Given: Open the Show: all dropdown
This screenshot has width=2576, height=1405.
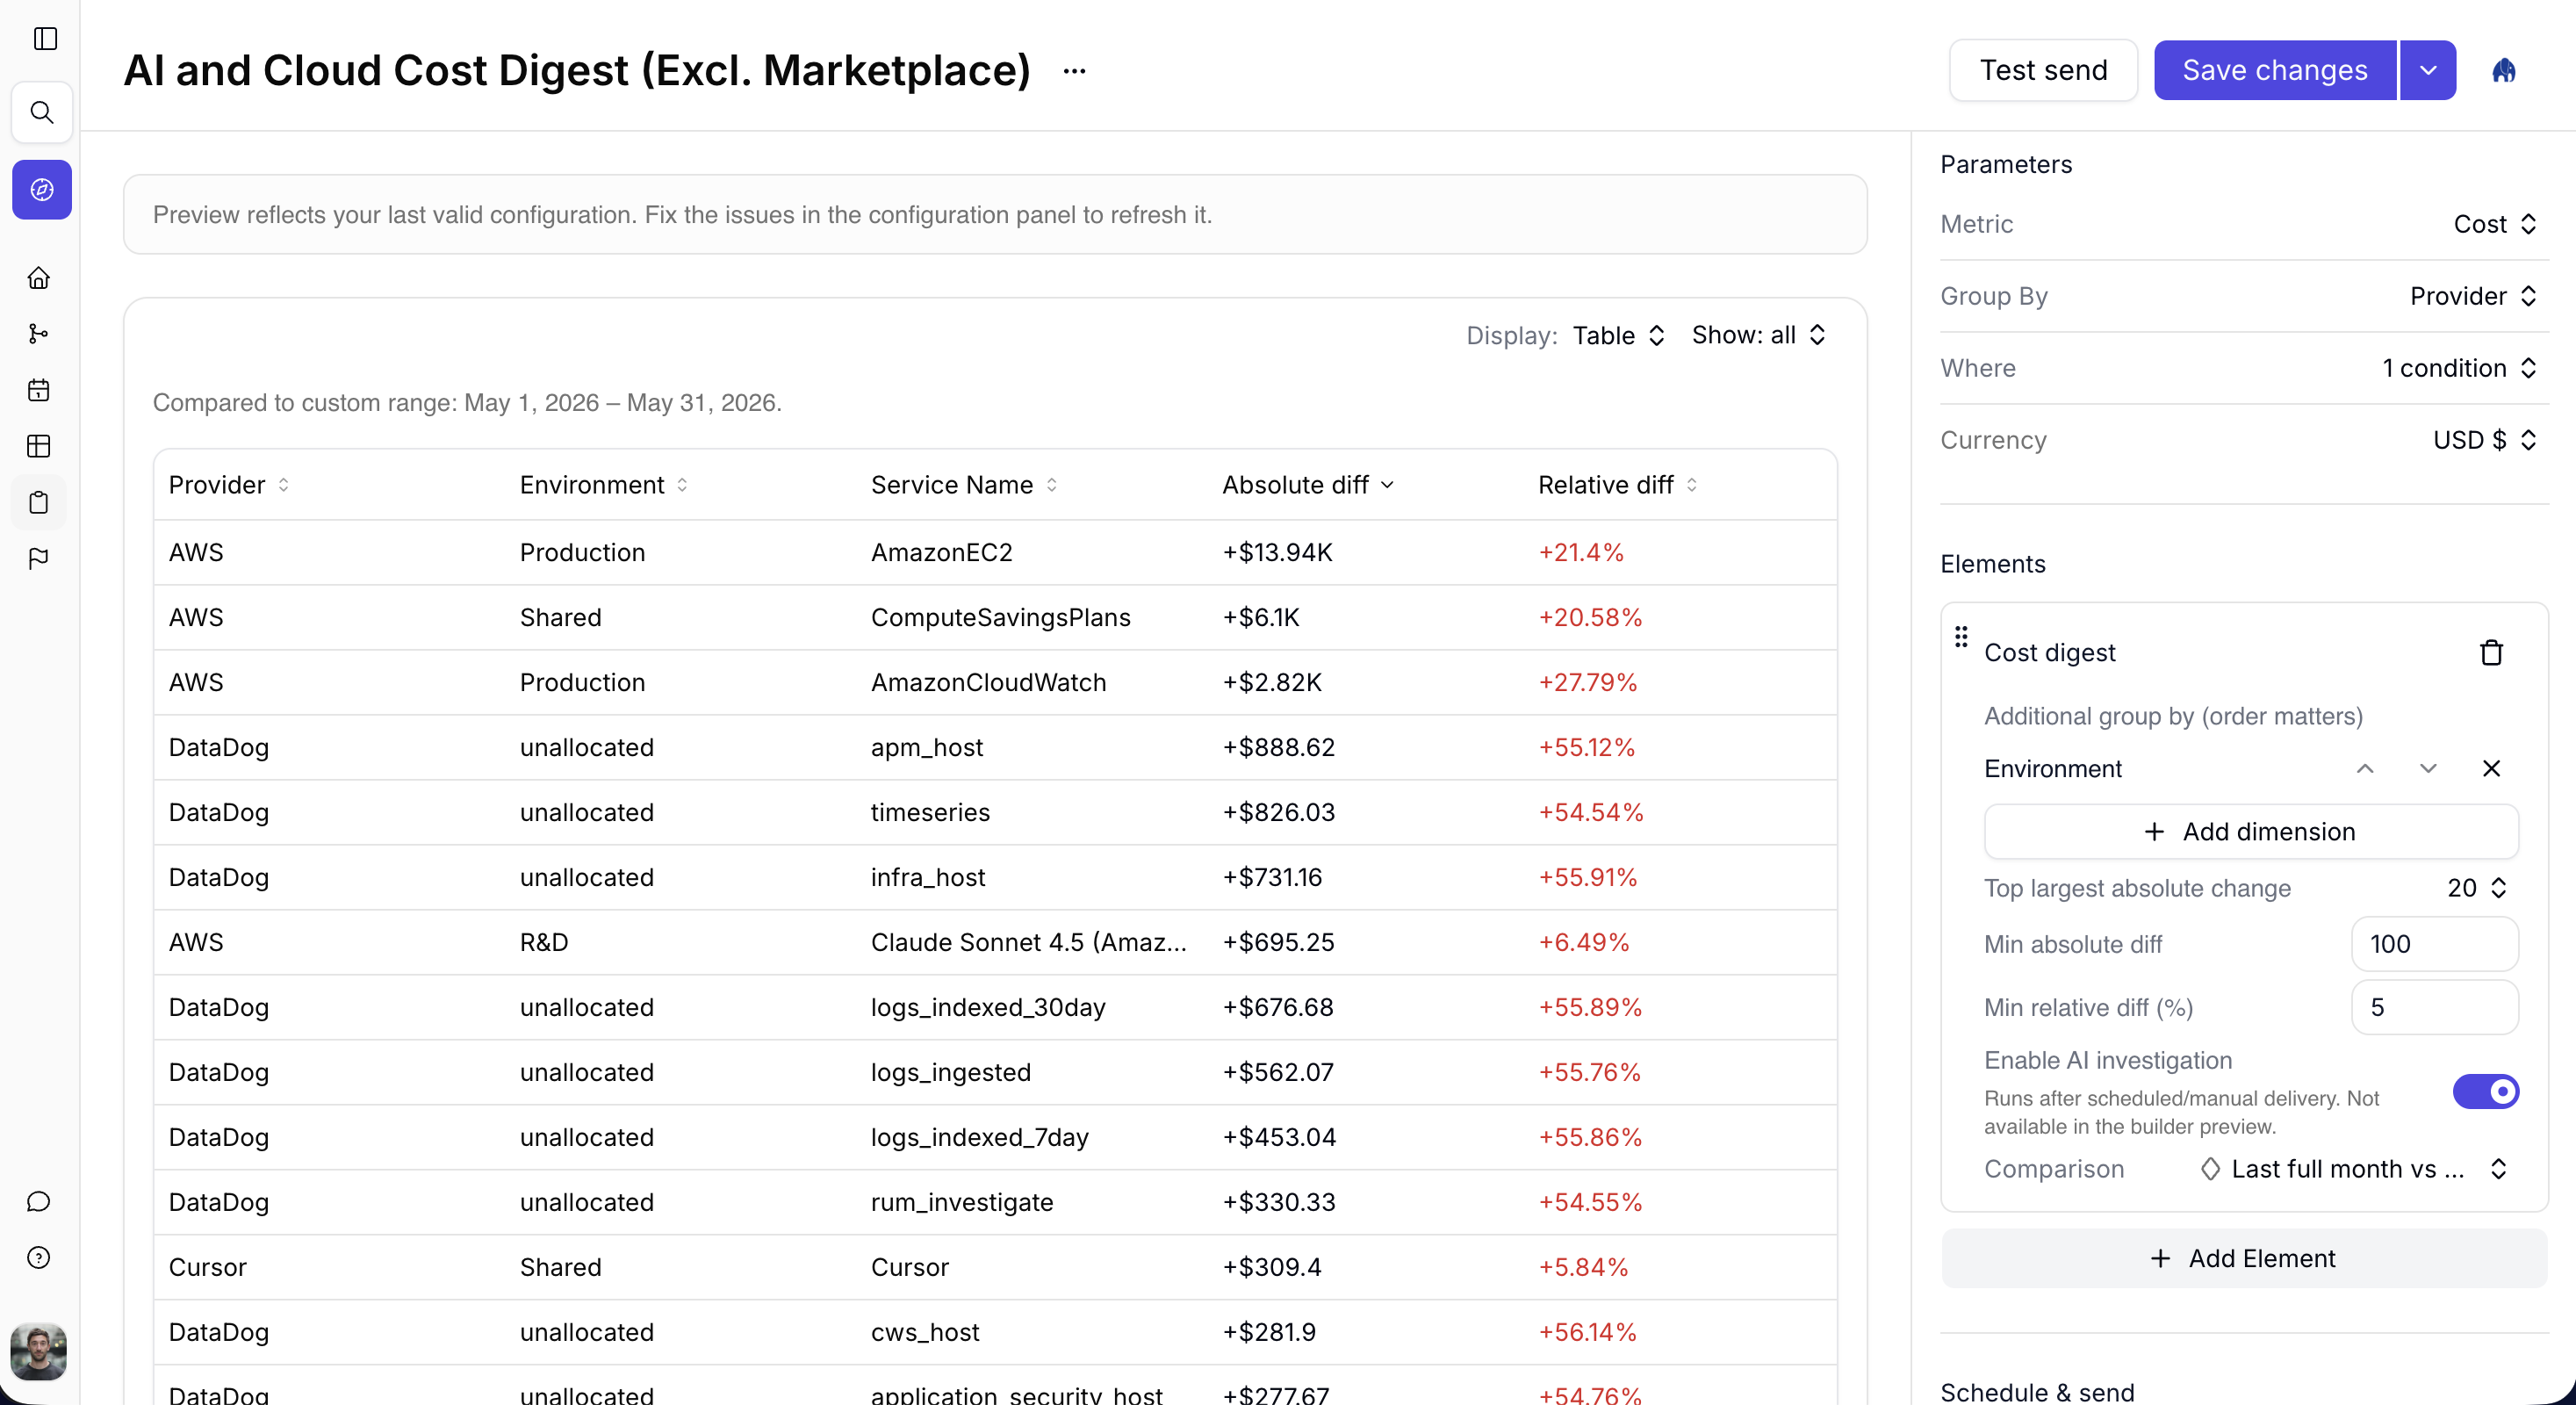Looking at the screenshot, I should pos(1759,335).
